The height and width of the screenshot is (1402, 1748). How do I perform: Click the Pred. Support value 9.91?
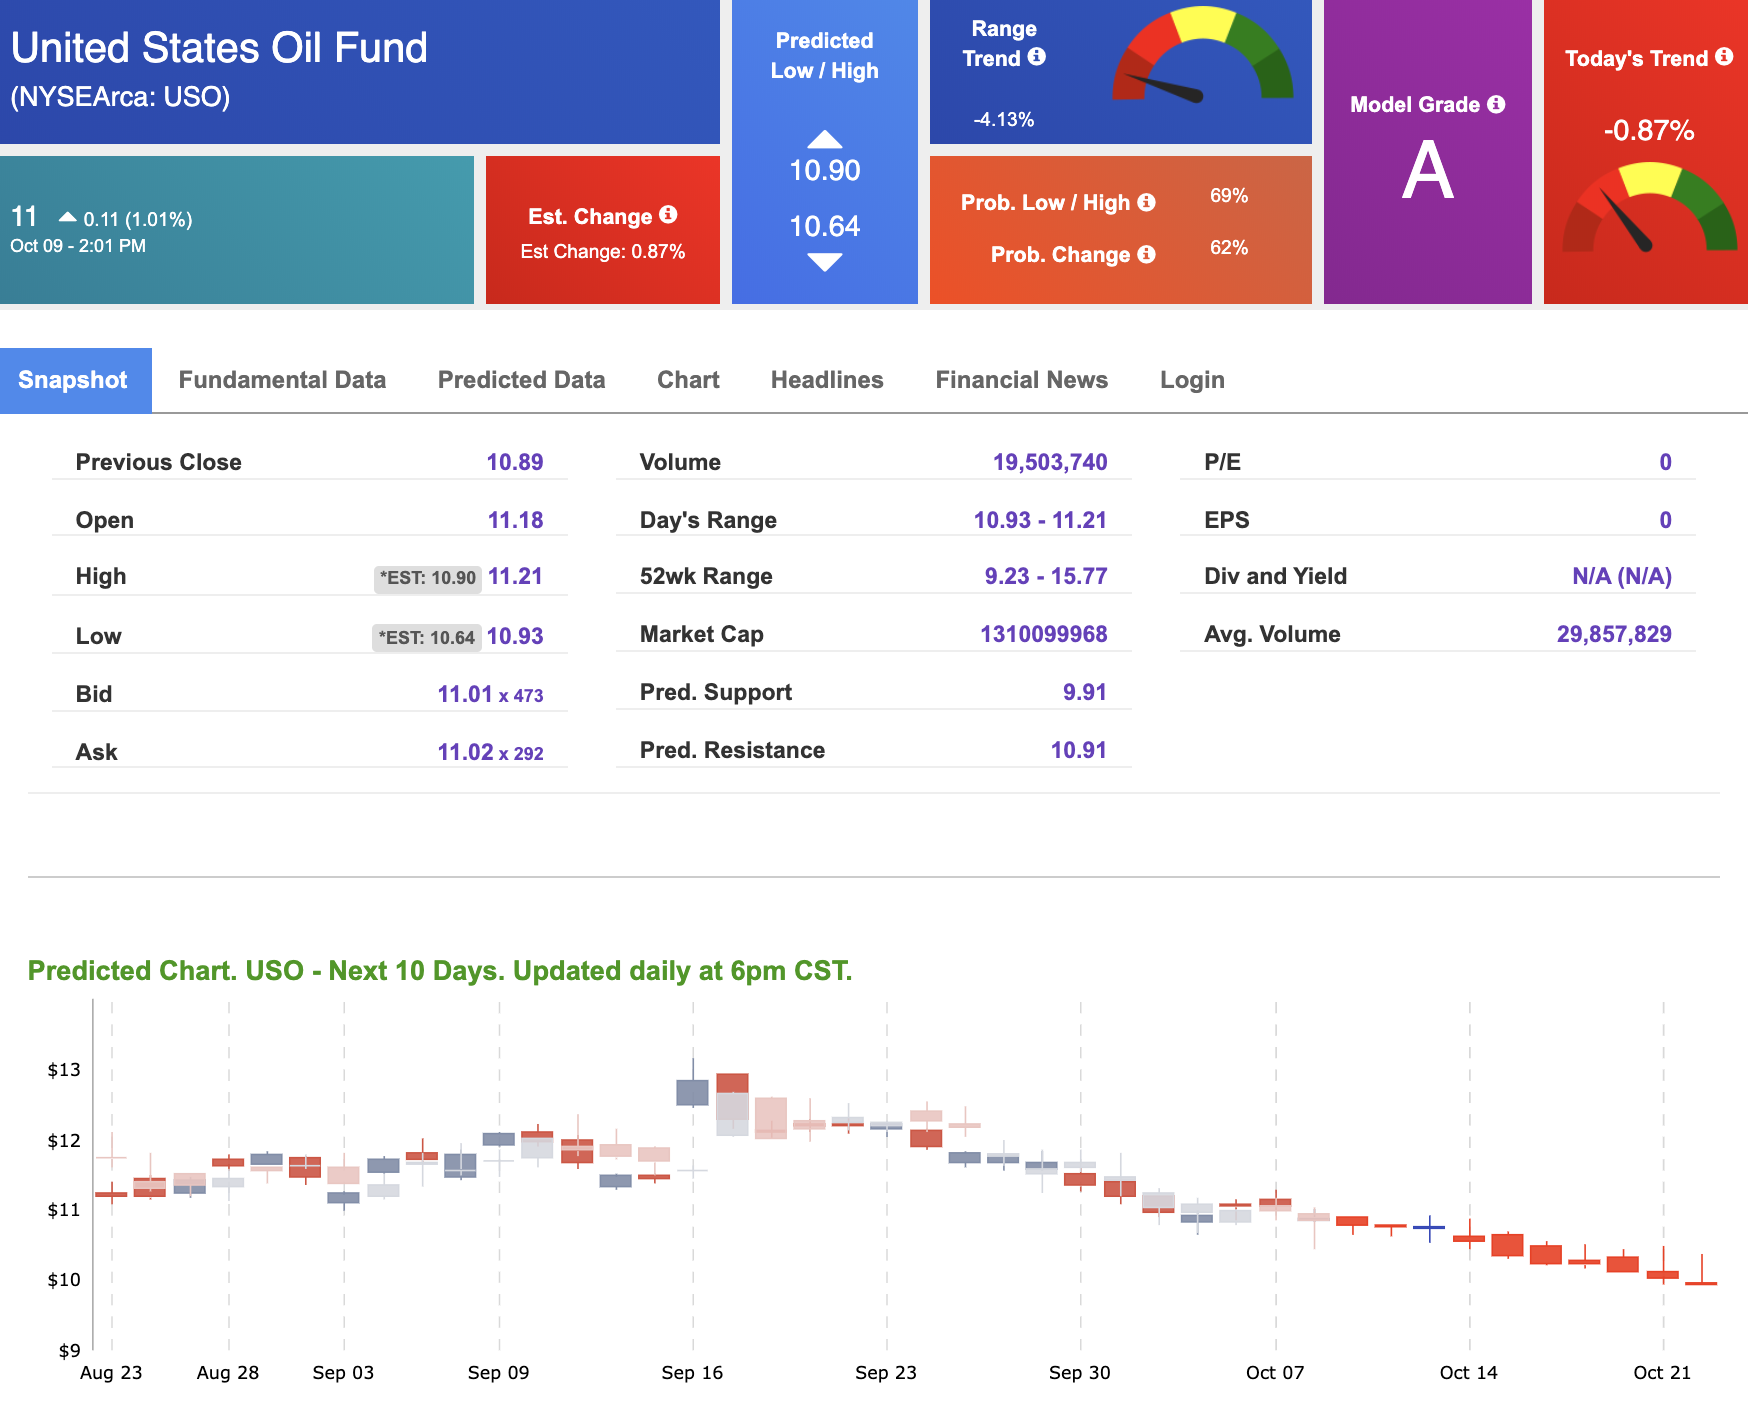[1085, 692]
